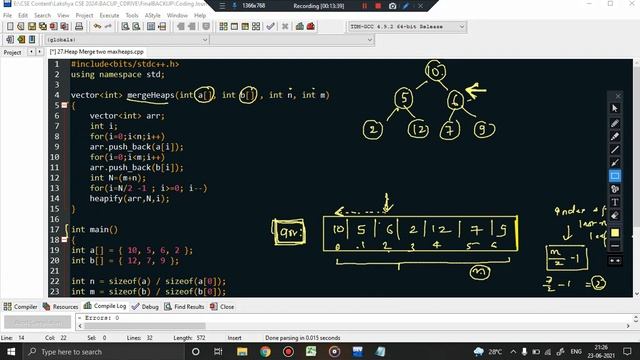Click the 'Type here to search' taskbar box
The height and width of the screenshot is (360, 640).
click(103, 351)
